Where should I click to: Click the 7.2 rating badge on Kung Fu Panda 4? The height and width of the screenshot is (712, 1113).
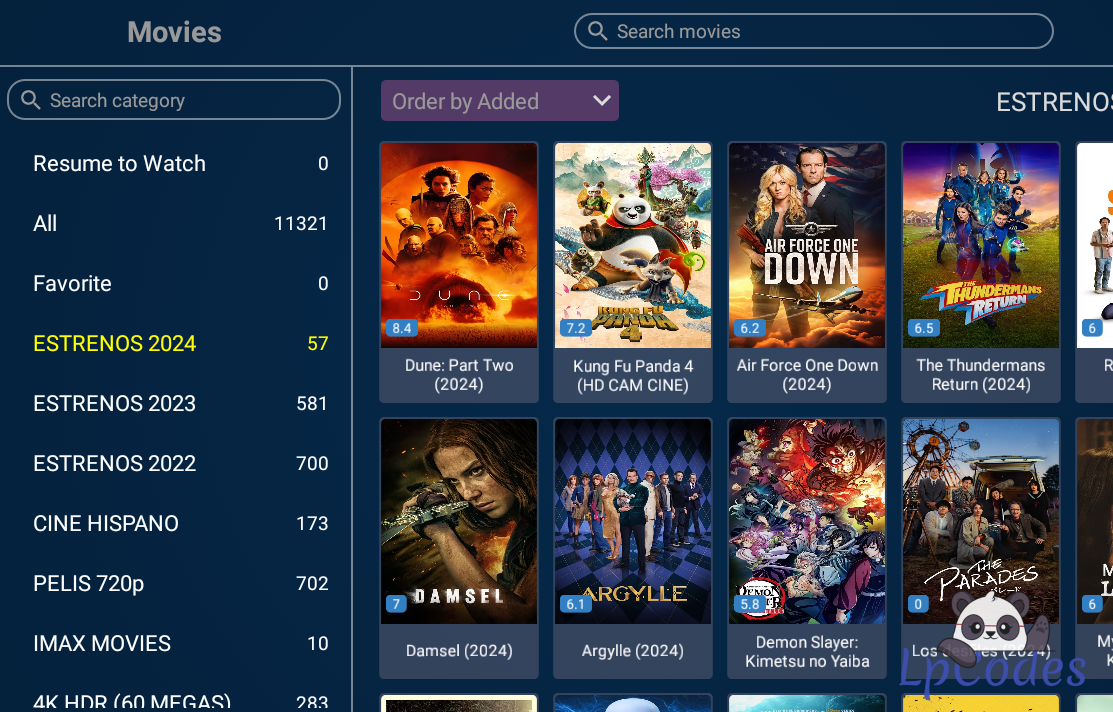click(575, 328)
